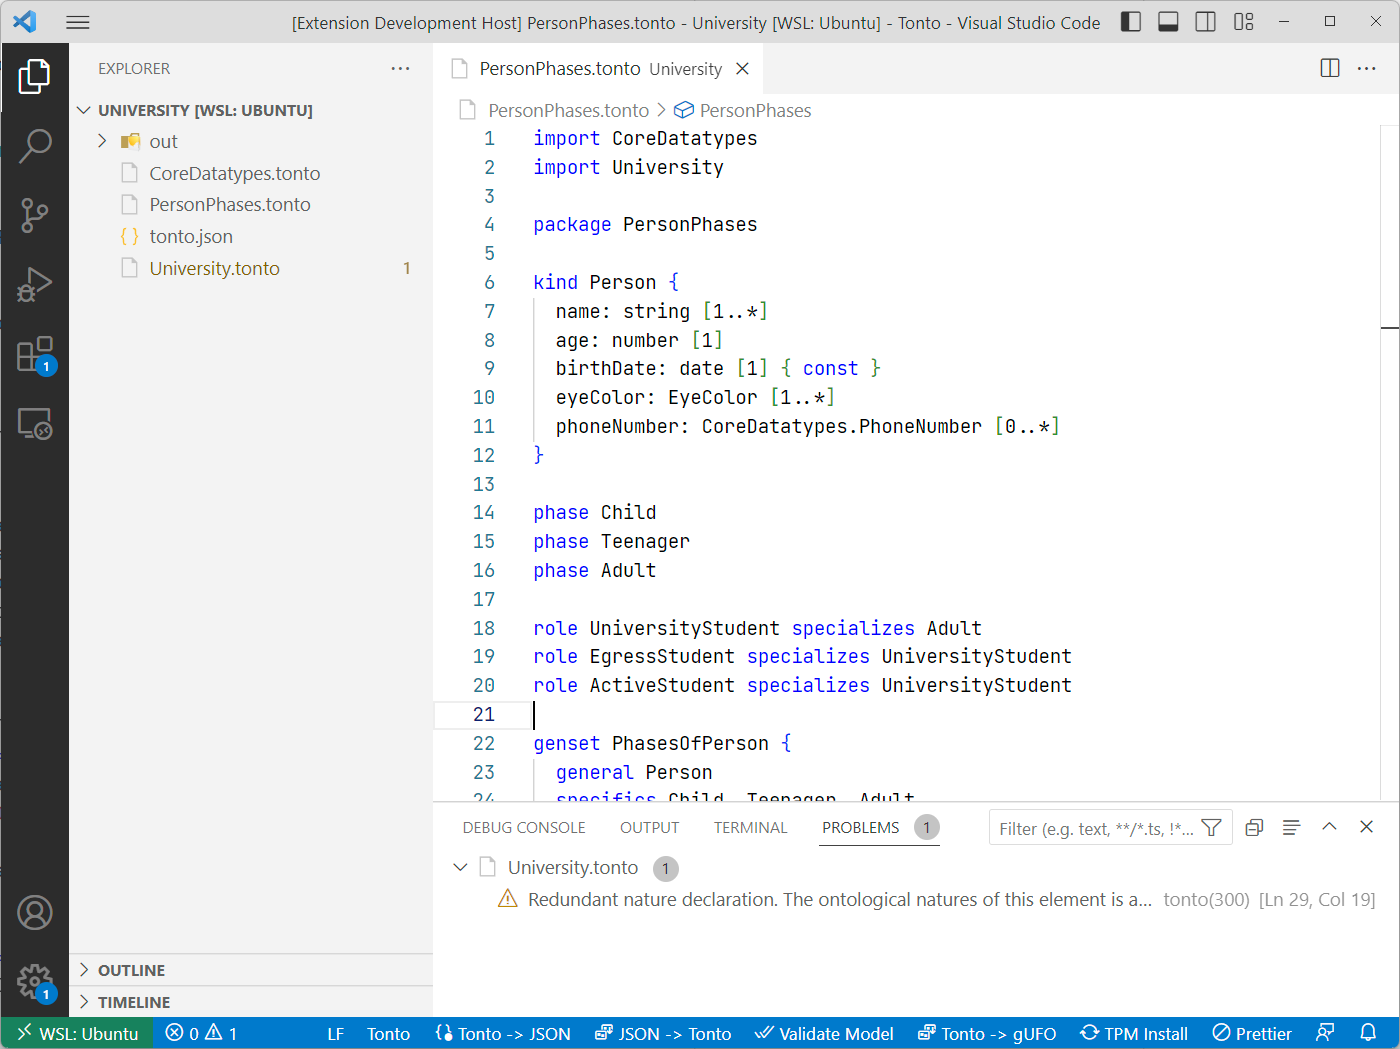Click line number 21 in the gutter
Viewport: 1400px width, 1049px height.
[484, 714]
